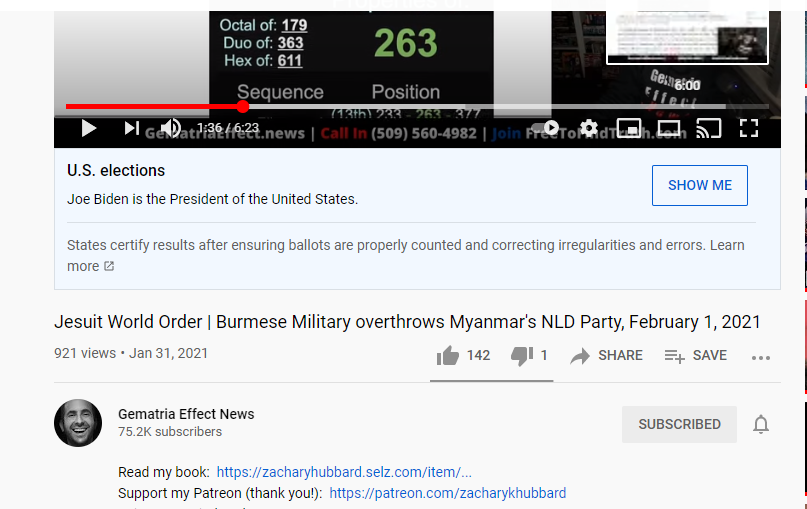Like the video with thumbs up
Screen dimensions: 807x509
click(463, 356)
